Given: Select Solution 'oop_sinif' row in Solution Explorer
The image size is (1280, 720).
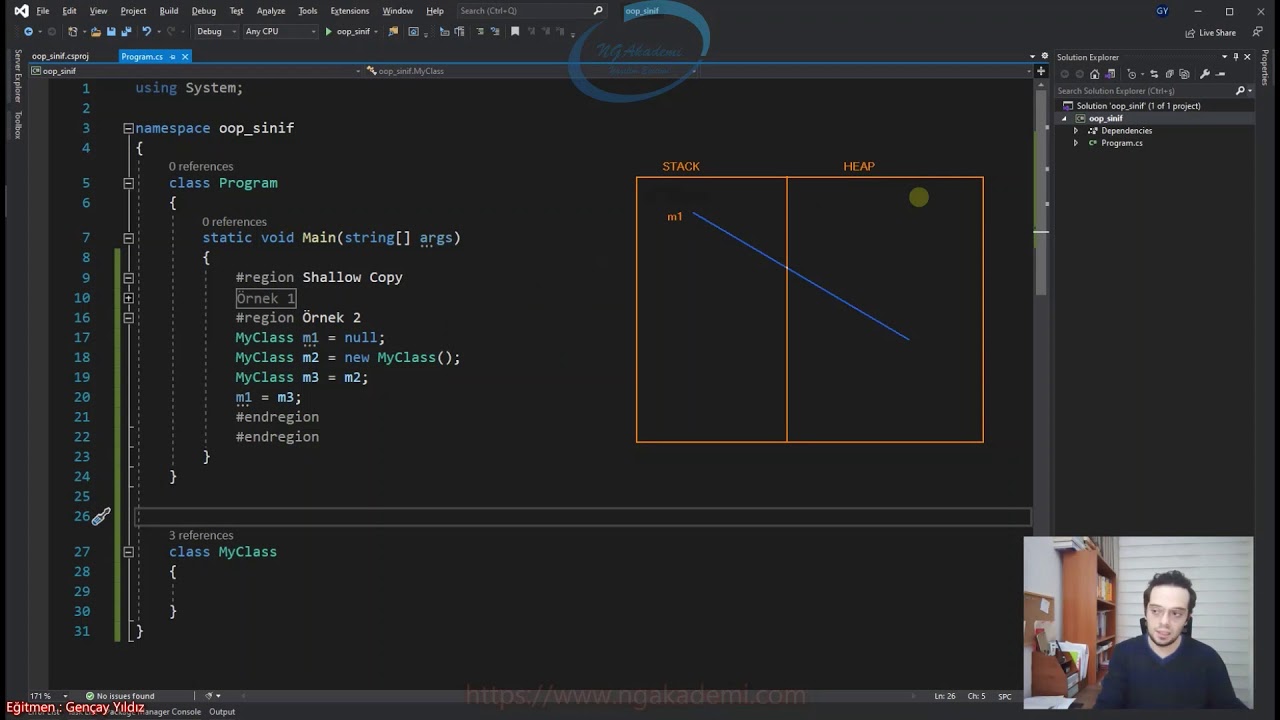Looking at the screenshot, I should 1155,106.
